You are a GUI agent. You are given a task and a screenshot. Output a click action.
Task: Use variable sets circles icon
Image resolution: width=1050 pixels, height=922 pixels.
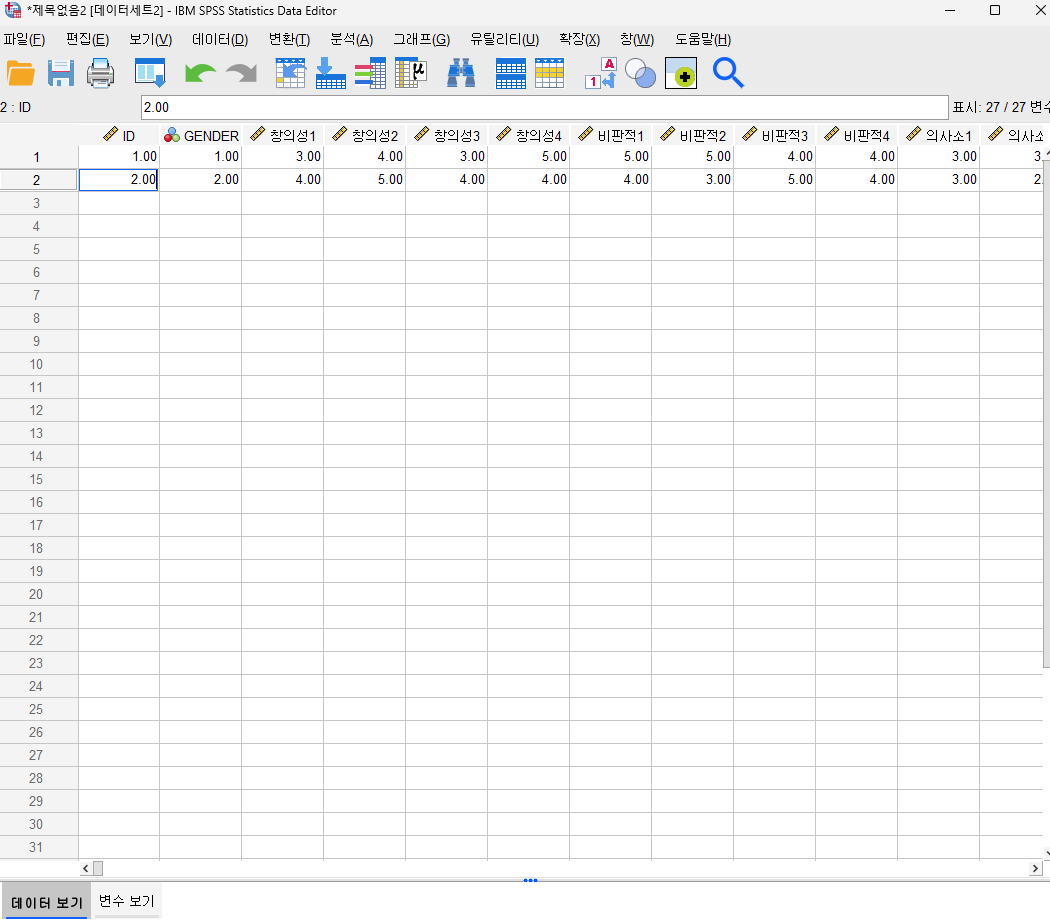point(640,73)
